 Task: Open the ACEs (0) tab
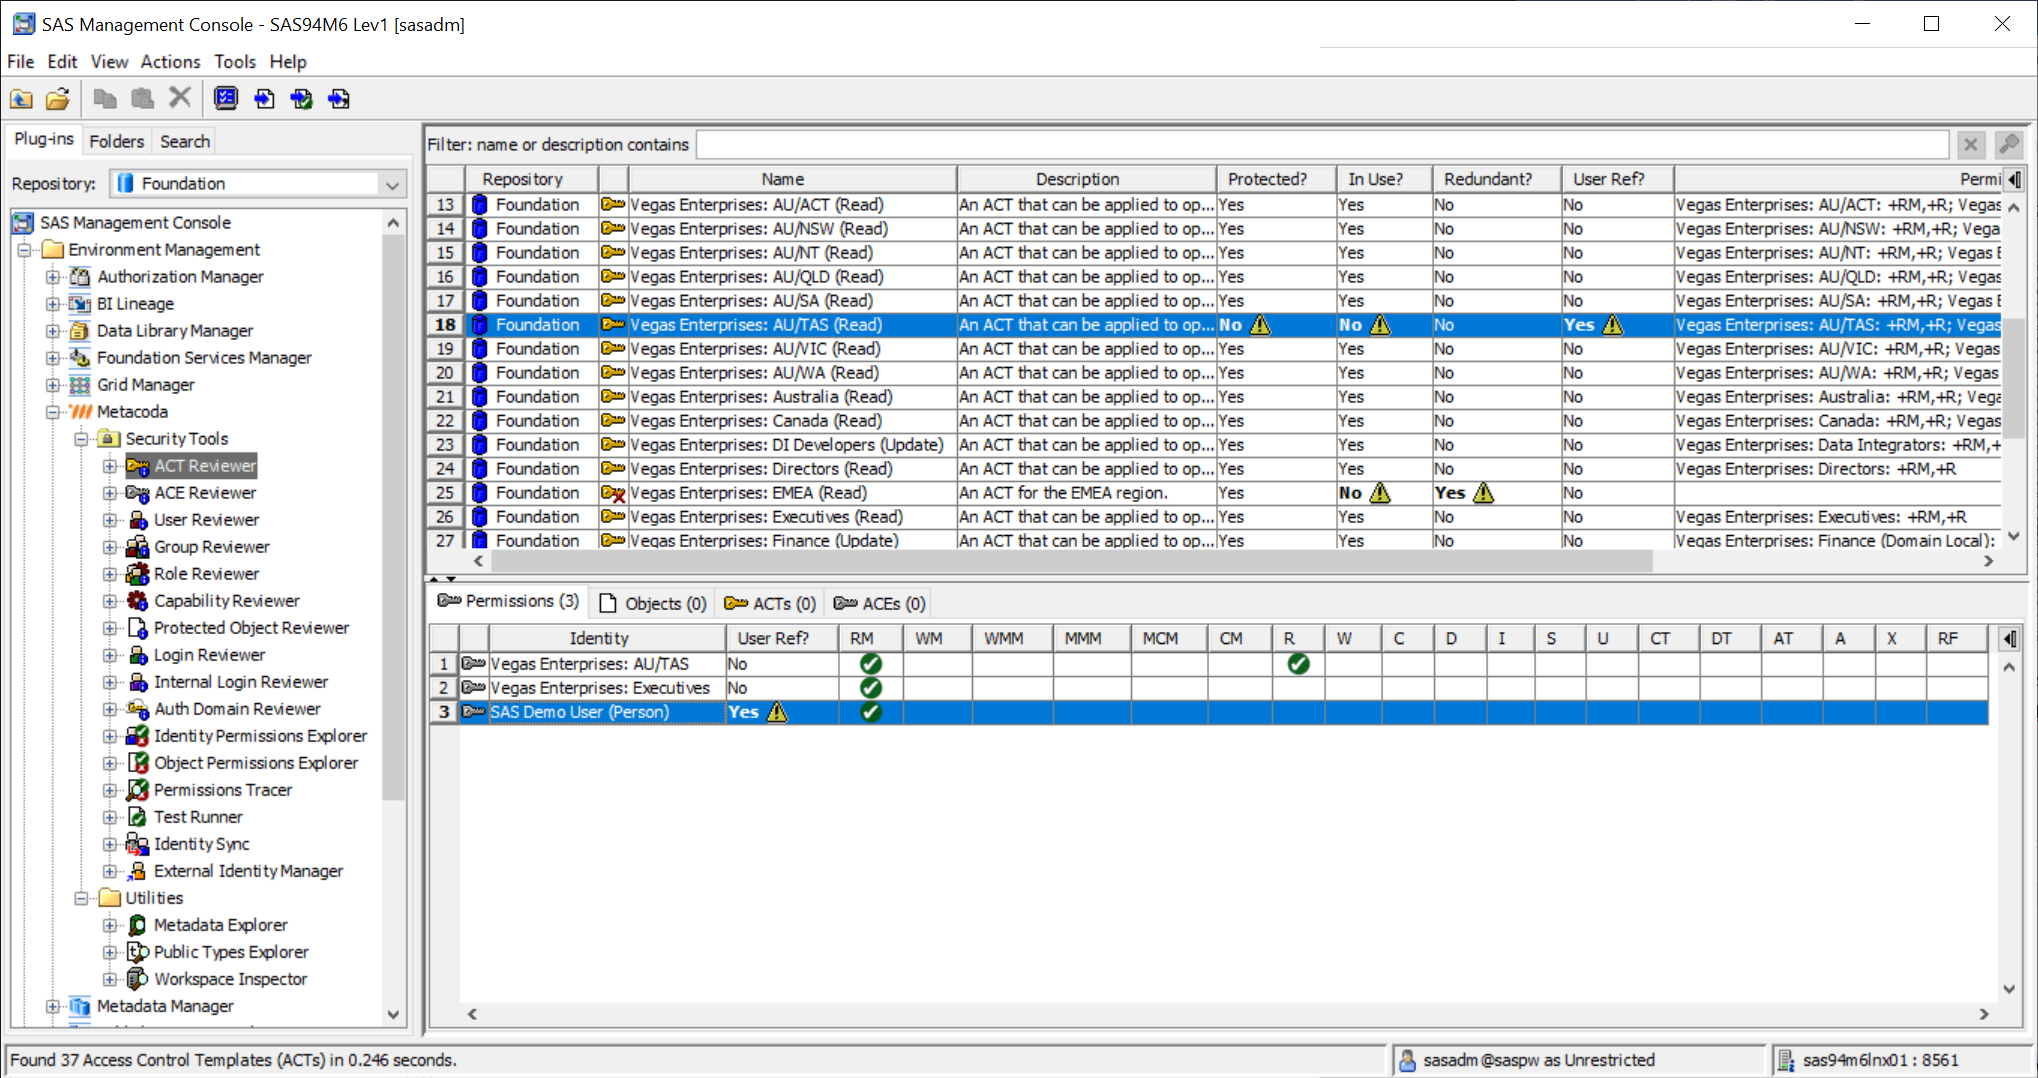pos(879,603)
